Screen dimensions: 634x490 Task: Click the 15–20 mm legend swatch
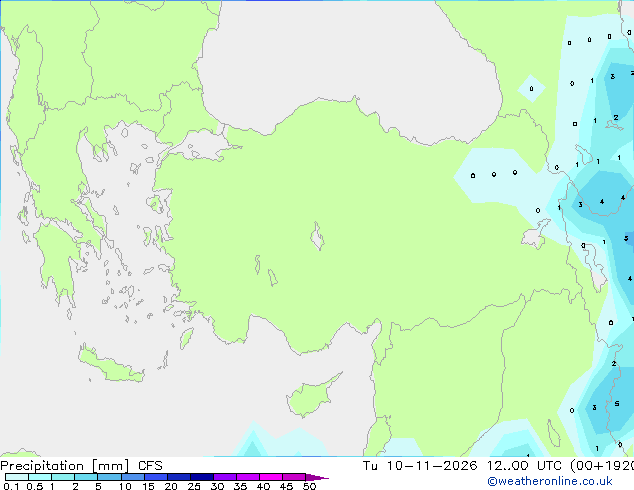pyautogui.click(x=155, y=477)
